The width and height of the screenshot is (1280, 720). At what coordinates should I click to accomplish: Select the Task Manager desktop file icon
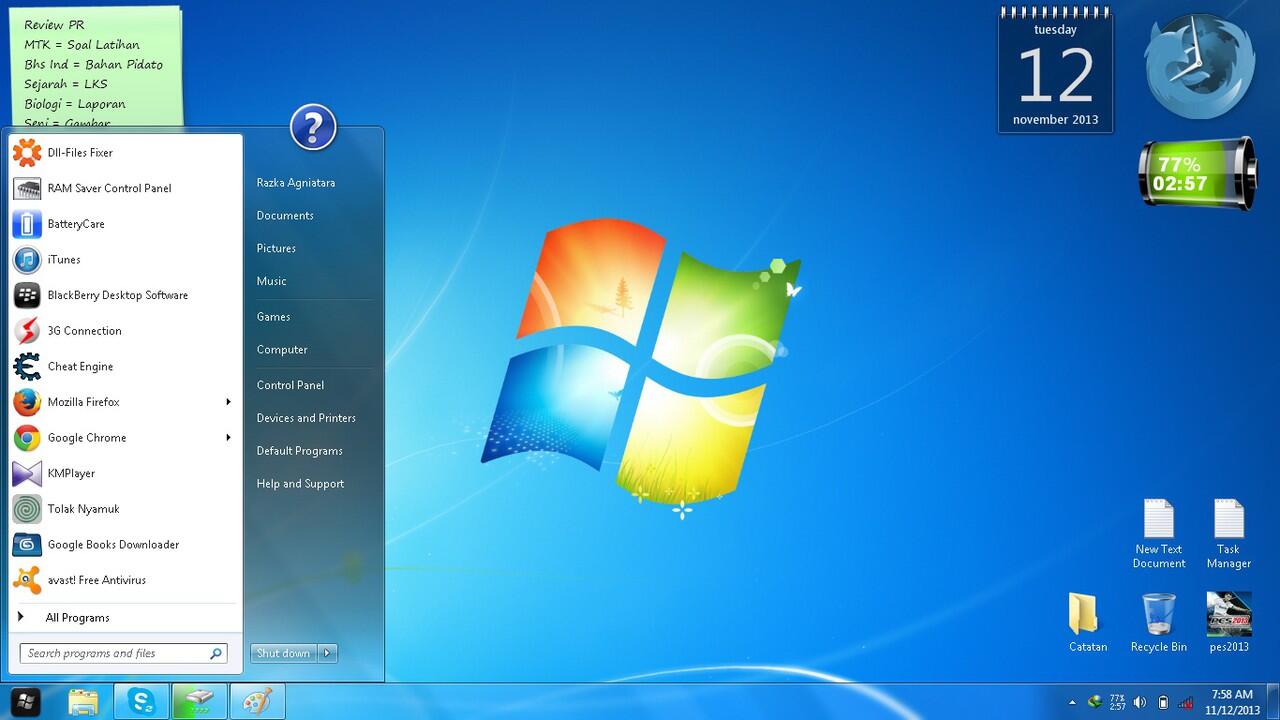click(1229, 534)
